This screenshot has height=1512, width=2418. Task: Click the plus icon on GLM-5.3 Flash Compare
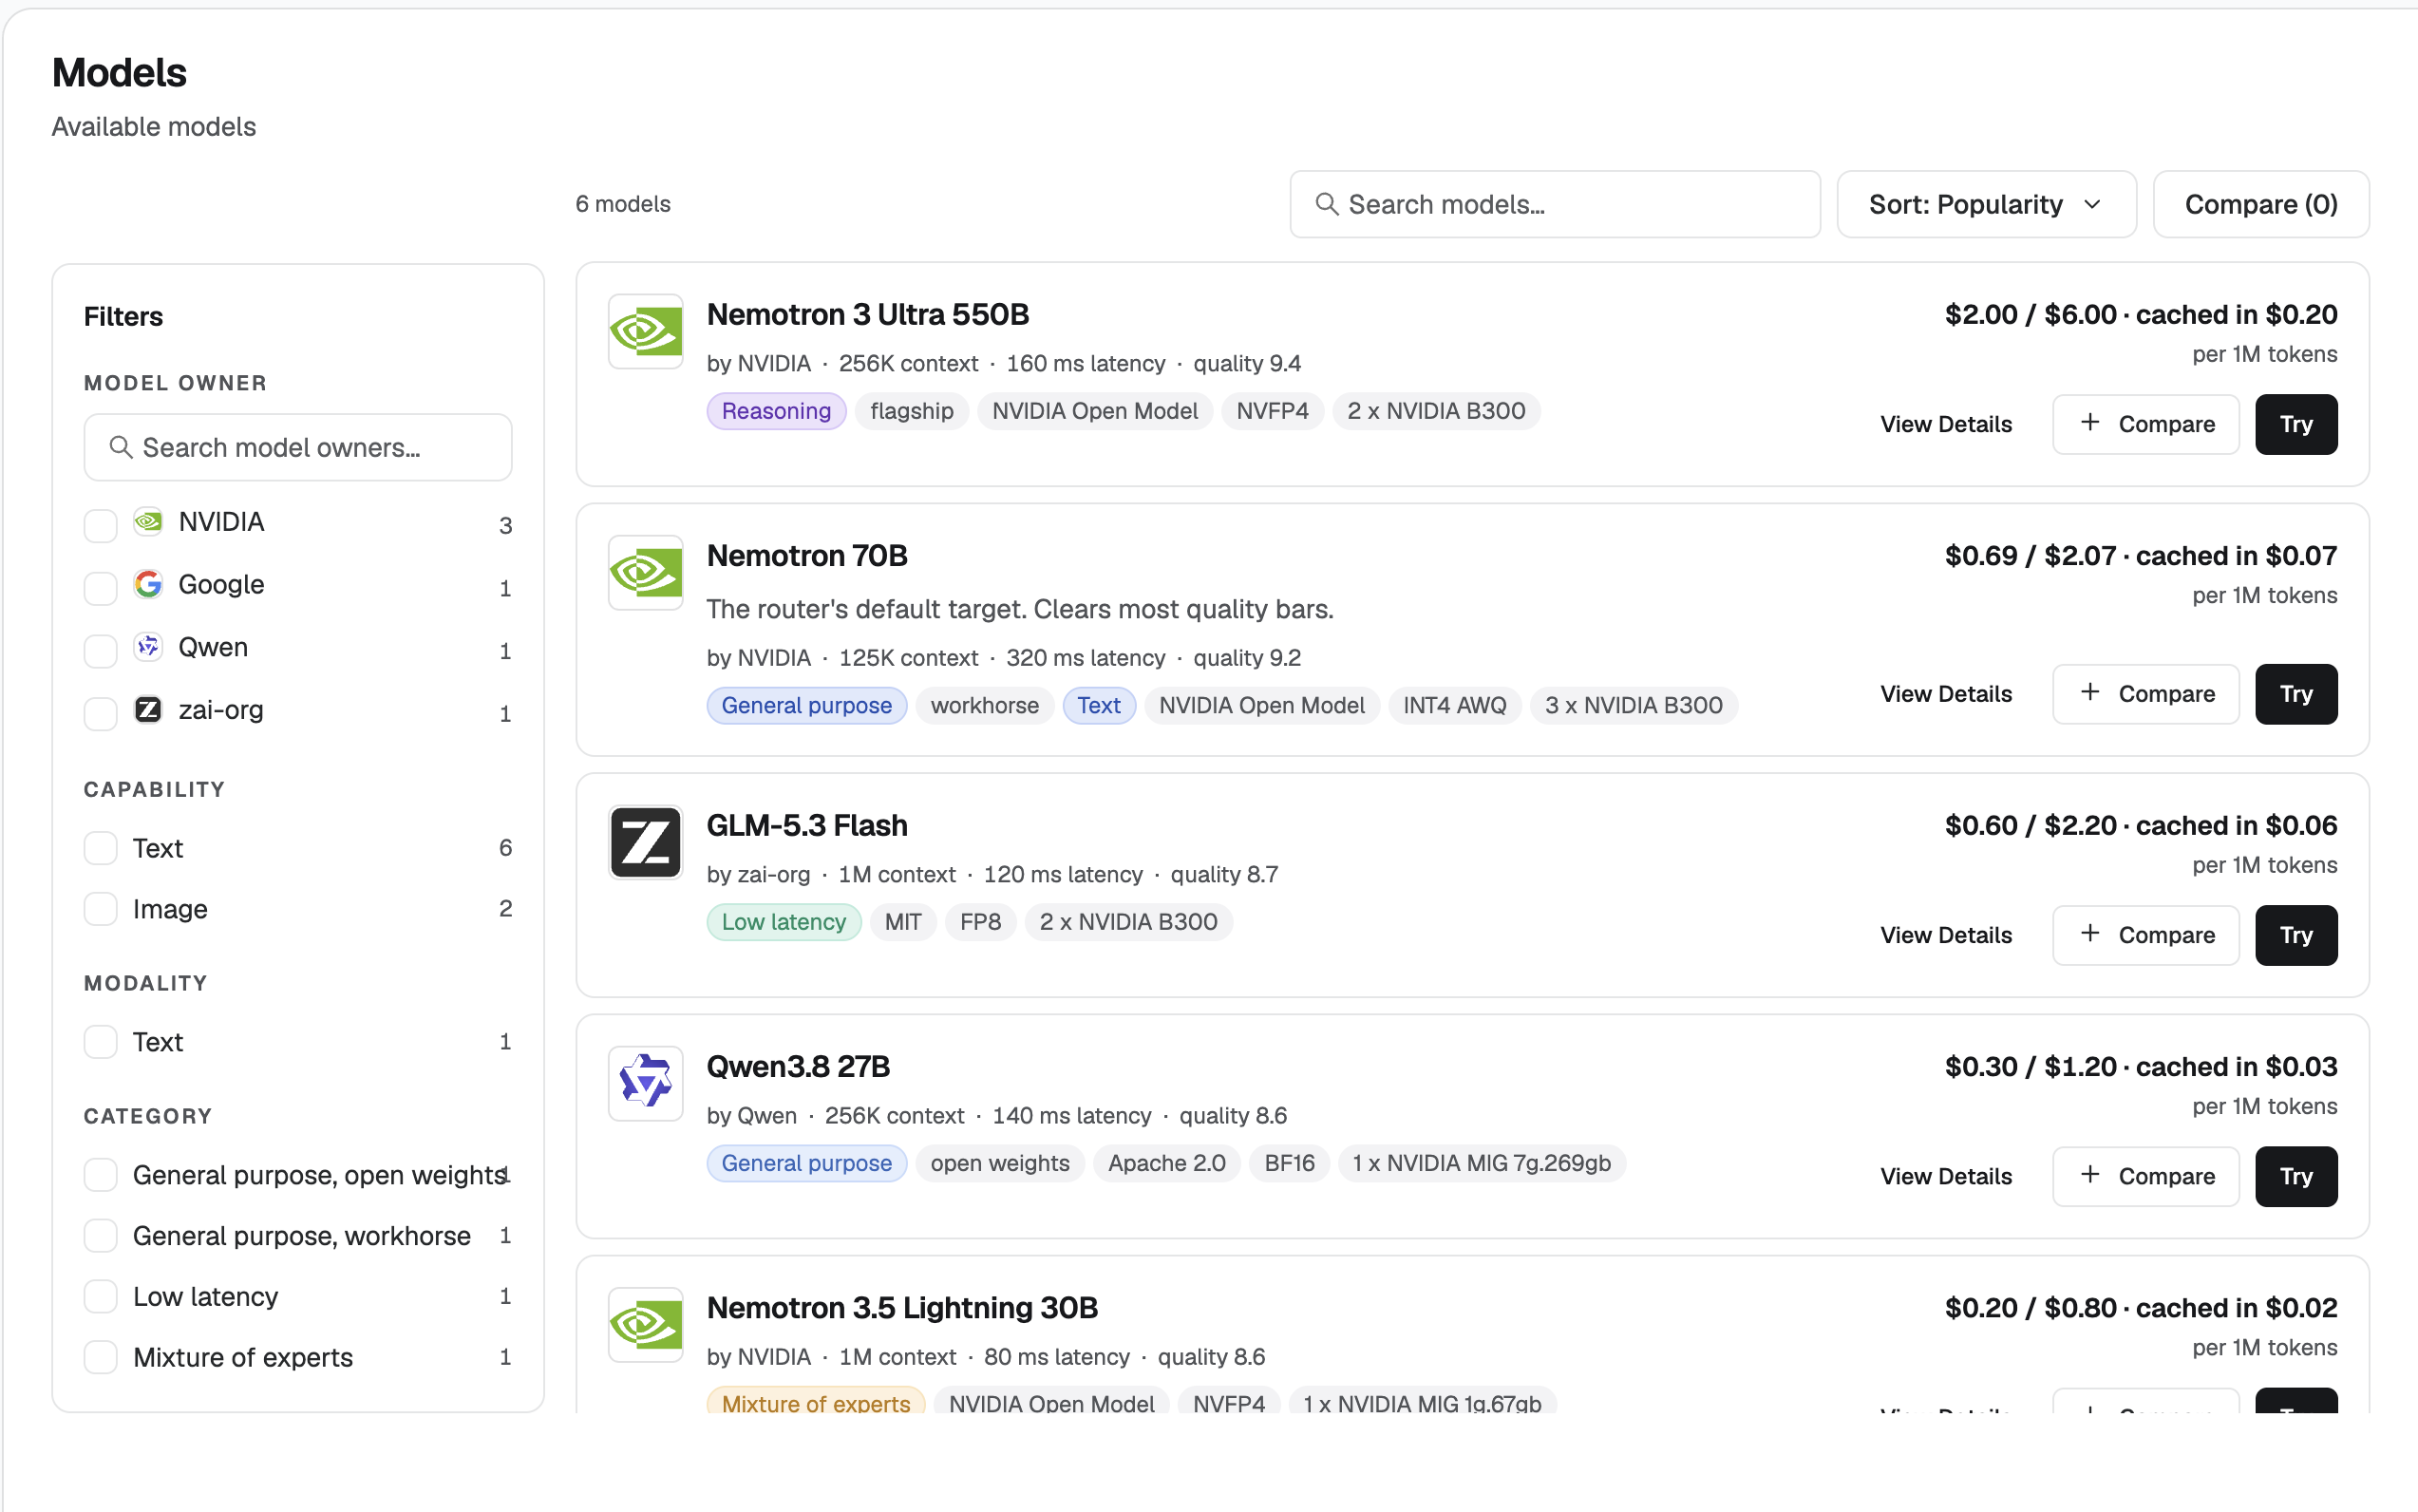pyautogui.click(x=2090, y=934)
